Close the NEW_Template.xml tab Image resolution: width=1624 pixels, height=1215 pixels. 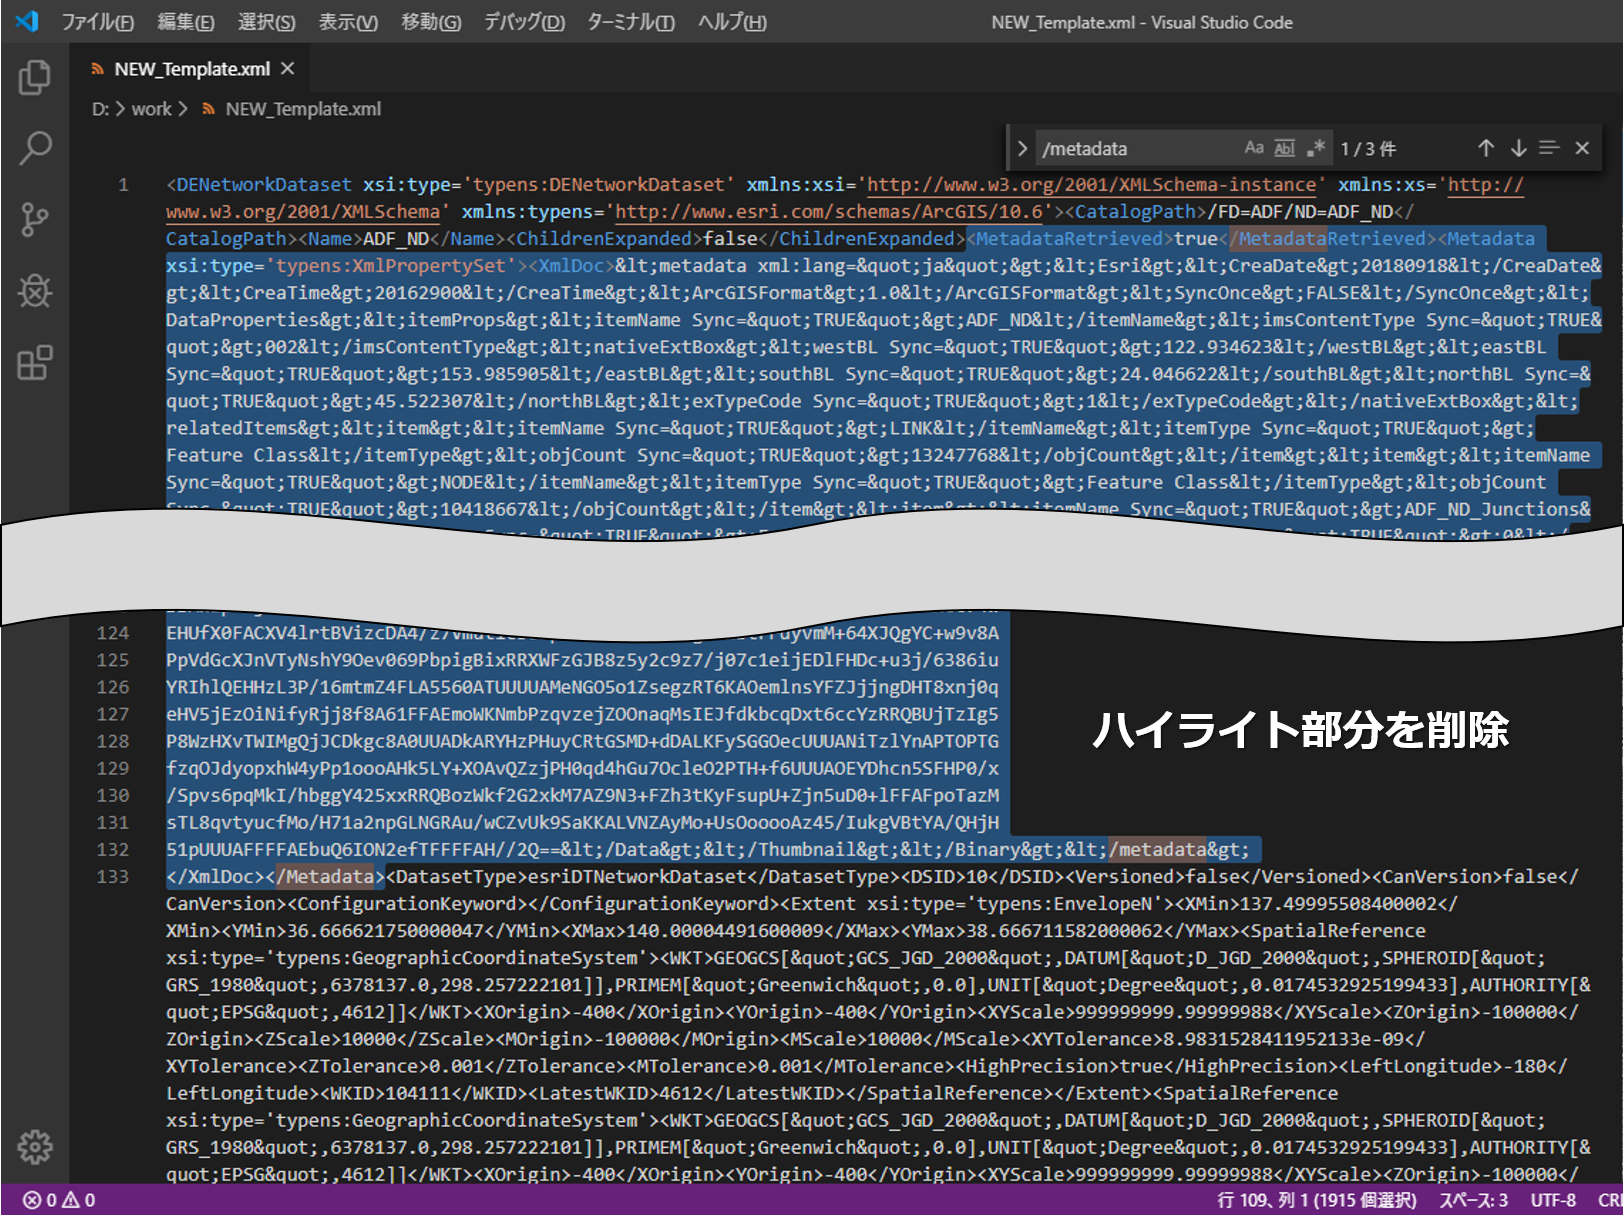[288, 68]
